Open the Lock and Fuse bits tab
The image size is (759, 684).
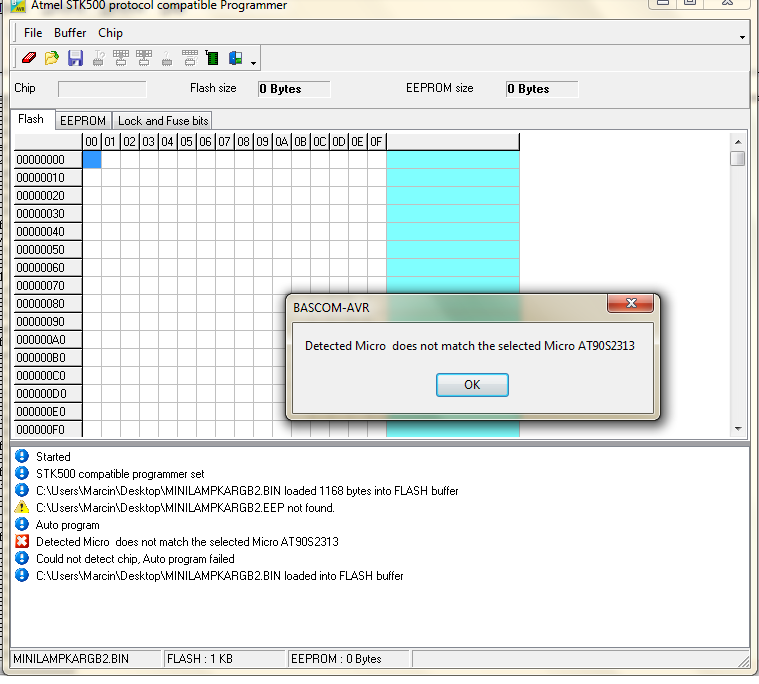(x=163, y=121)
